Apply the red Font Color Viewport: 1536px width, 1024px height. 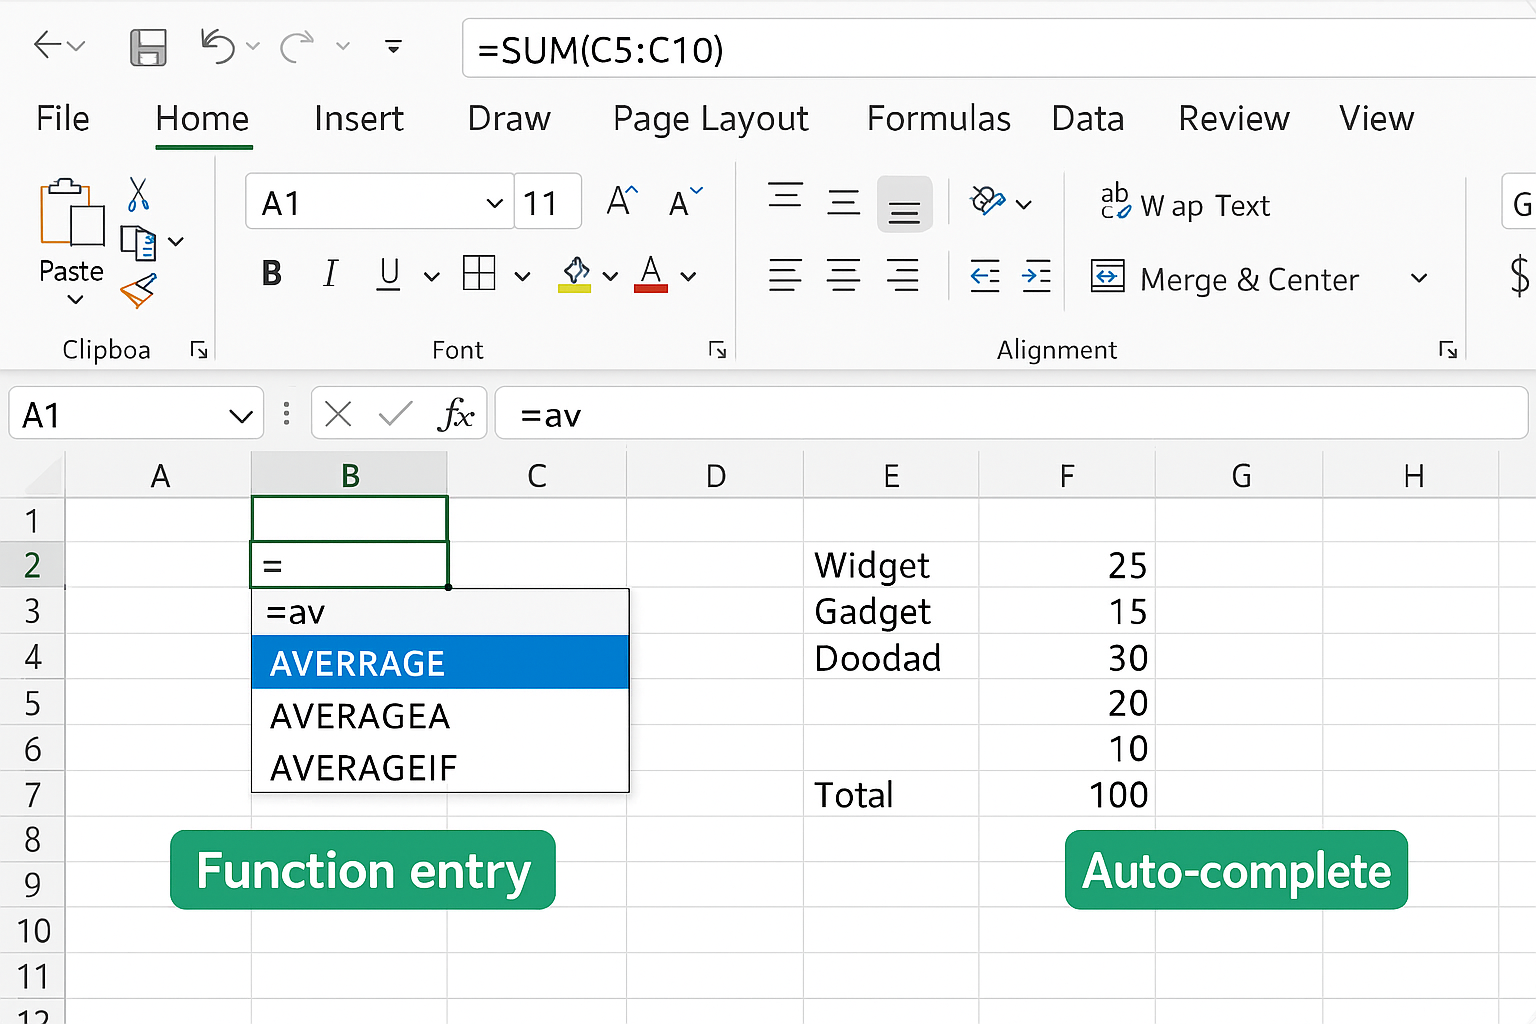click(x=651, y=274)
